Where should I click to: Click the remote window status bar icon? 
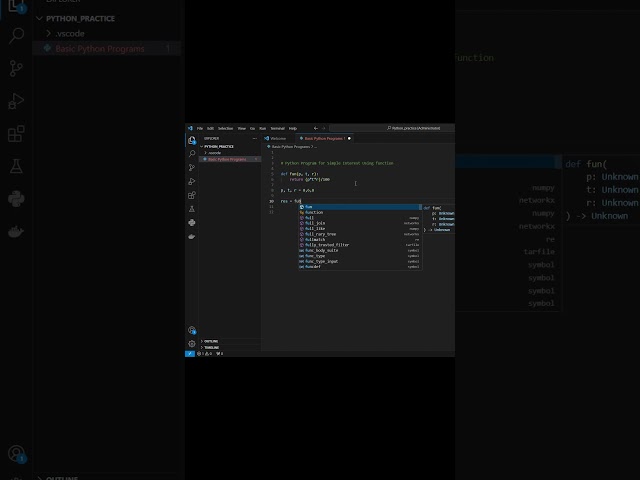coord(190,353)
